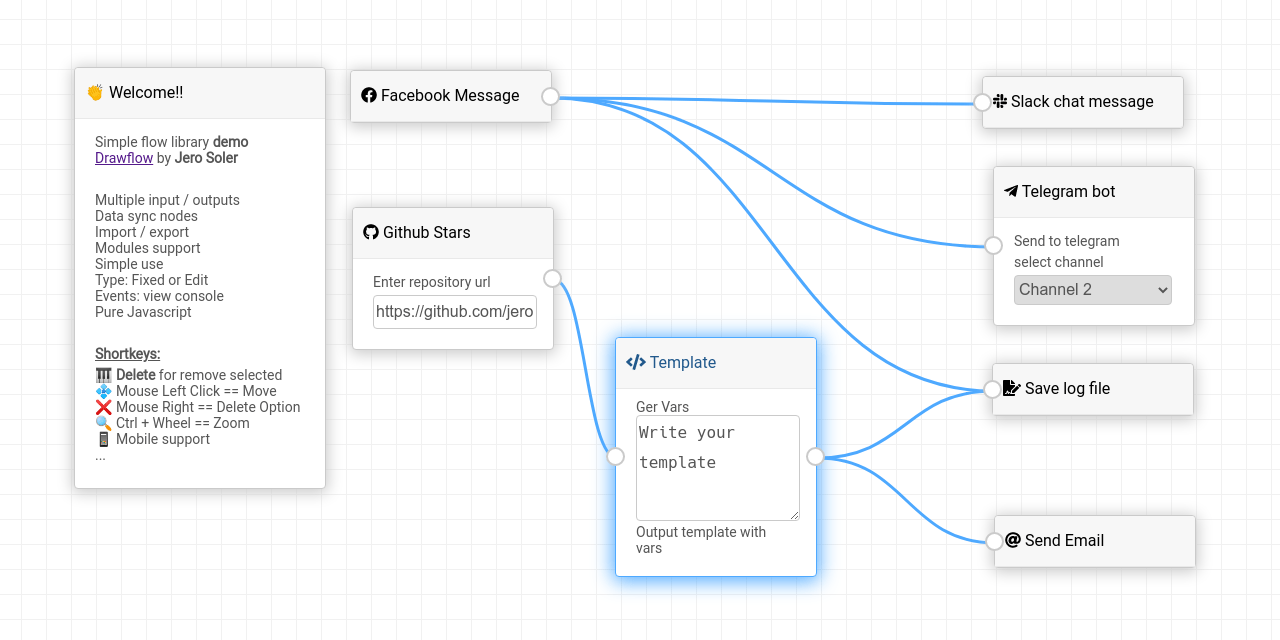Click the Github Stars output connector
The height and width of the screenshot is (640, 1280).
click(552, 278)
